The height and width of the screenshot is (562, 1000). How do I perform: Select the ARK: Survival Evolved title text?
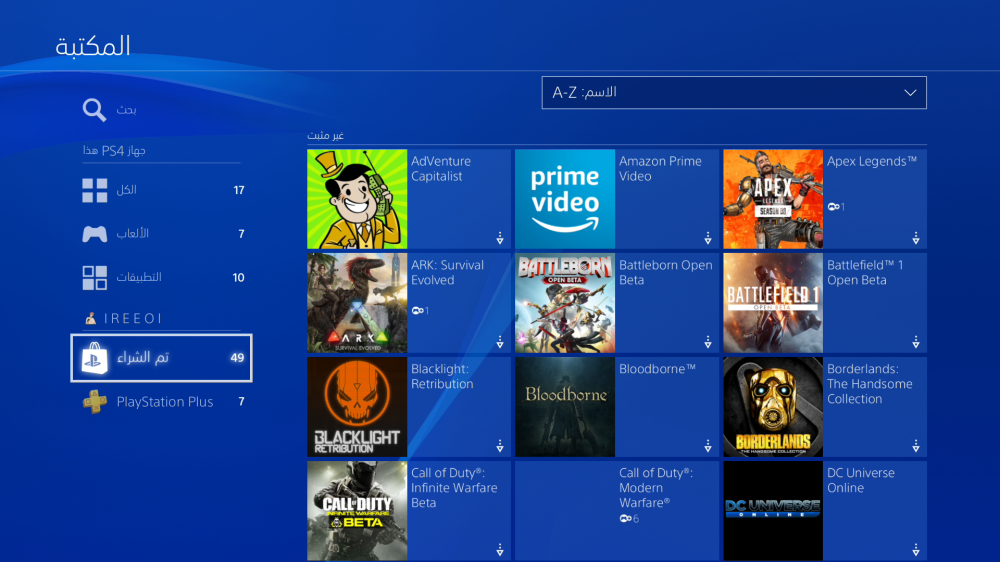pos(447,272)
